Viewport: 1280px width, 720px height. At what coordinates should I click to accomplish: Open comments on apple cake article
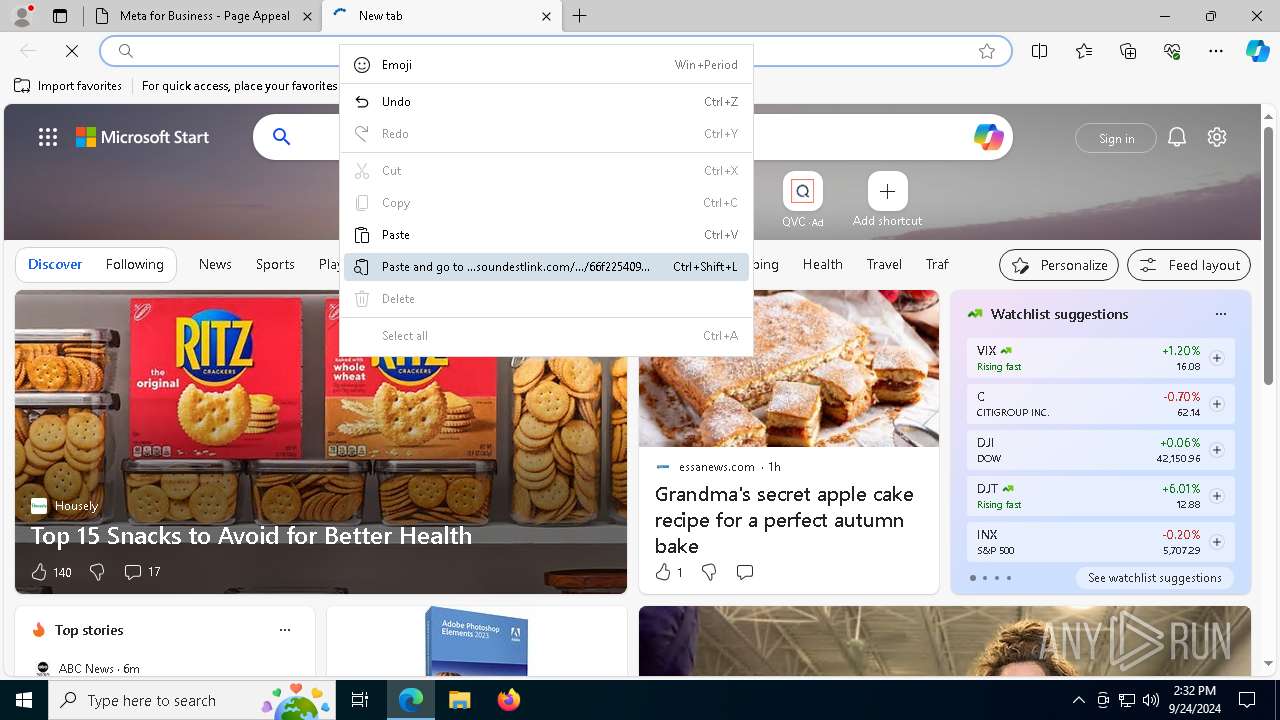(745, 572)
